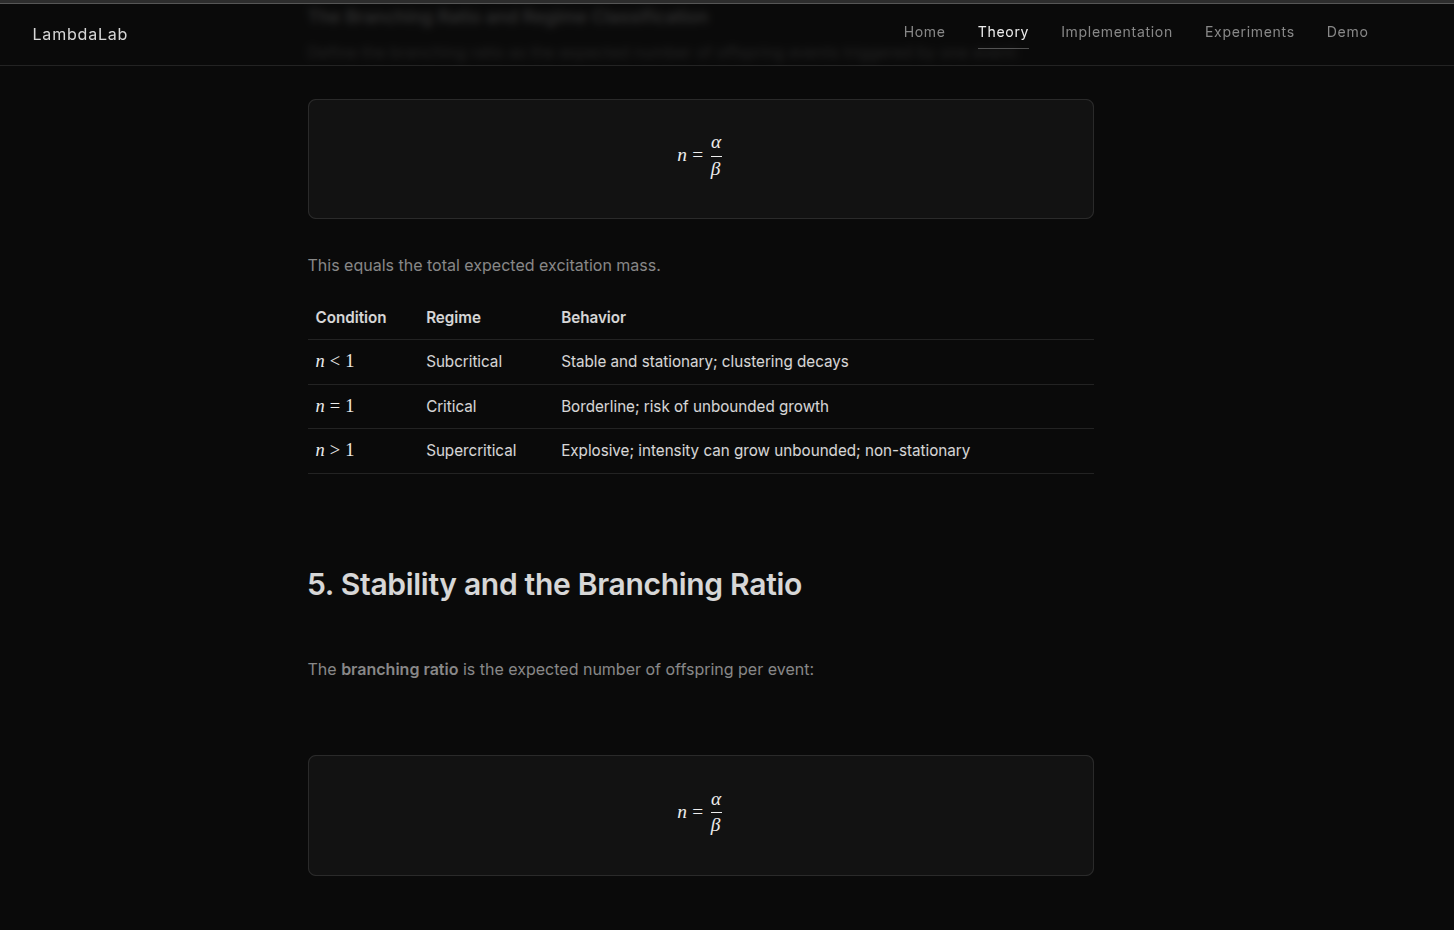Select the Theory navigation tab
Screen dimensions: 1454x930
1003,32
